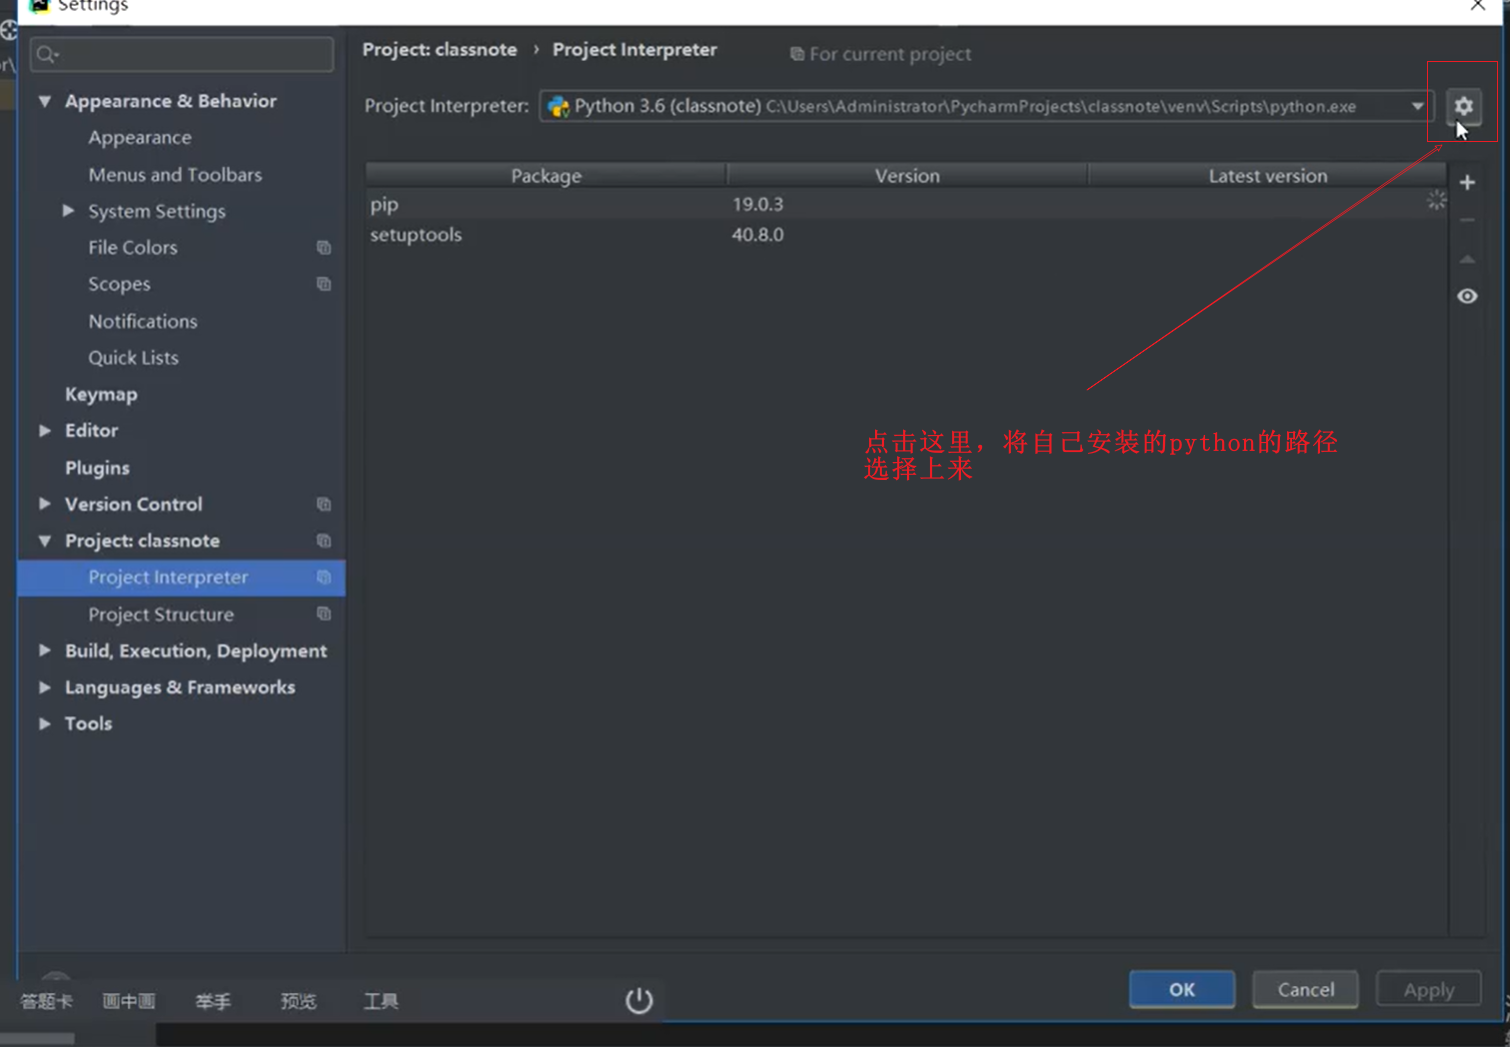
Task: Sort by the Version column header
Action: pyautogui.click(x=907, y=175)
